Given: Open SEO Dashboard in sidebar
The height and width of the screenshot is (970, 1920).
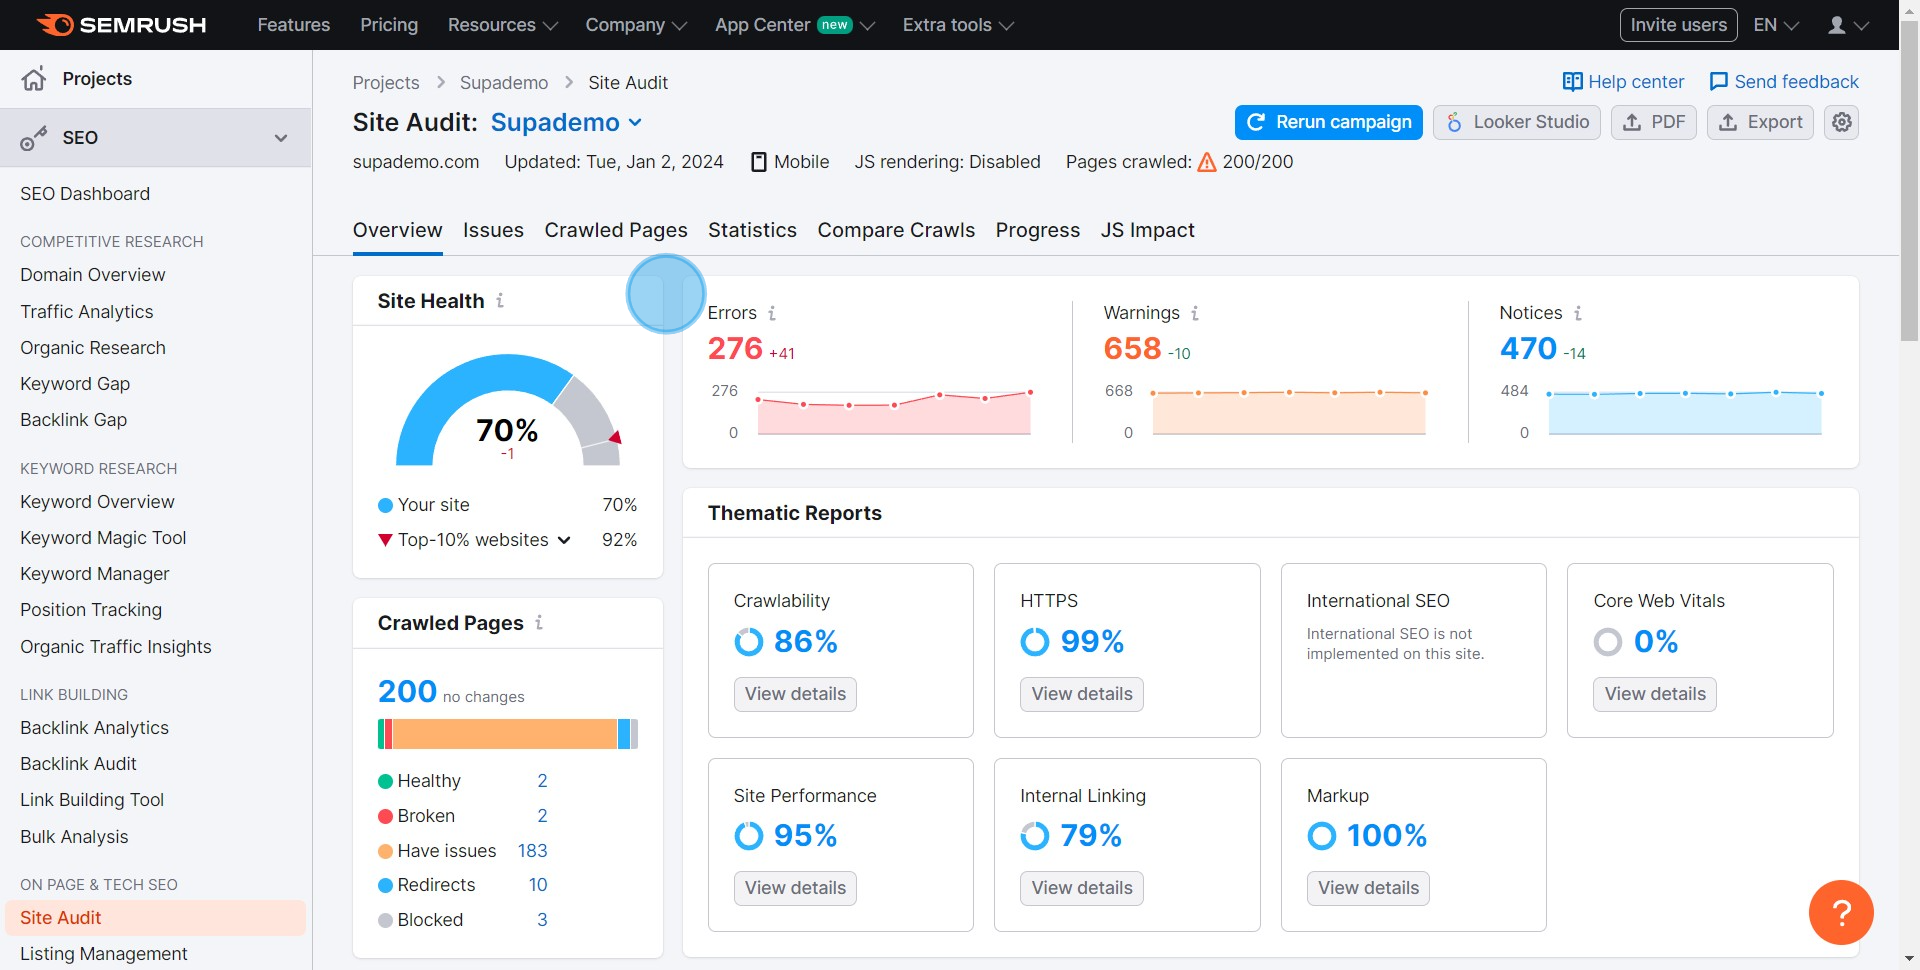Looking at the screenshot, I should click(x=85, y=194).
